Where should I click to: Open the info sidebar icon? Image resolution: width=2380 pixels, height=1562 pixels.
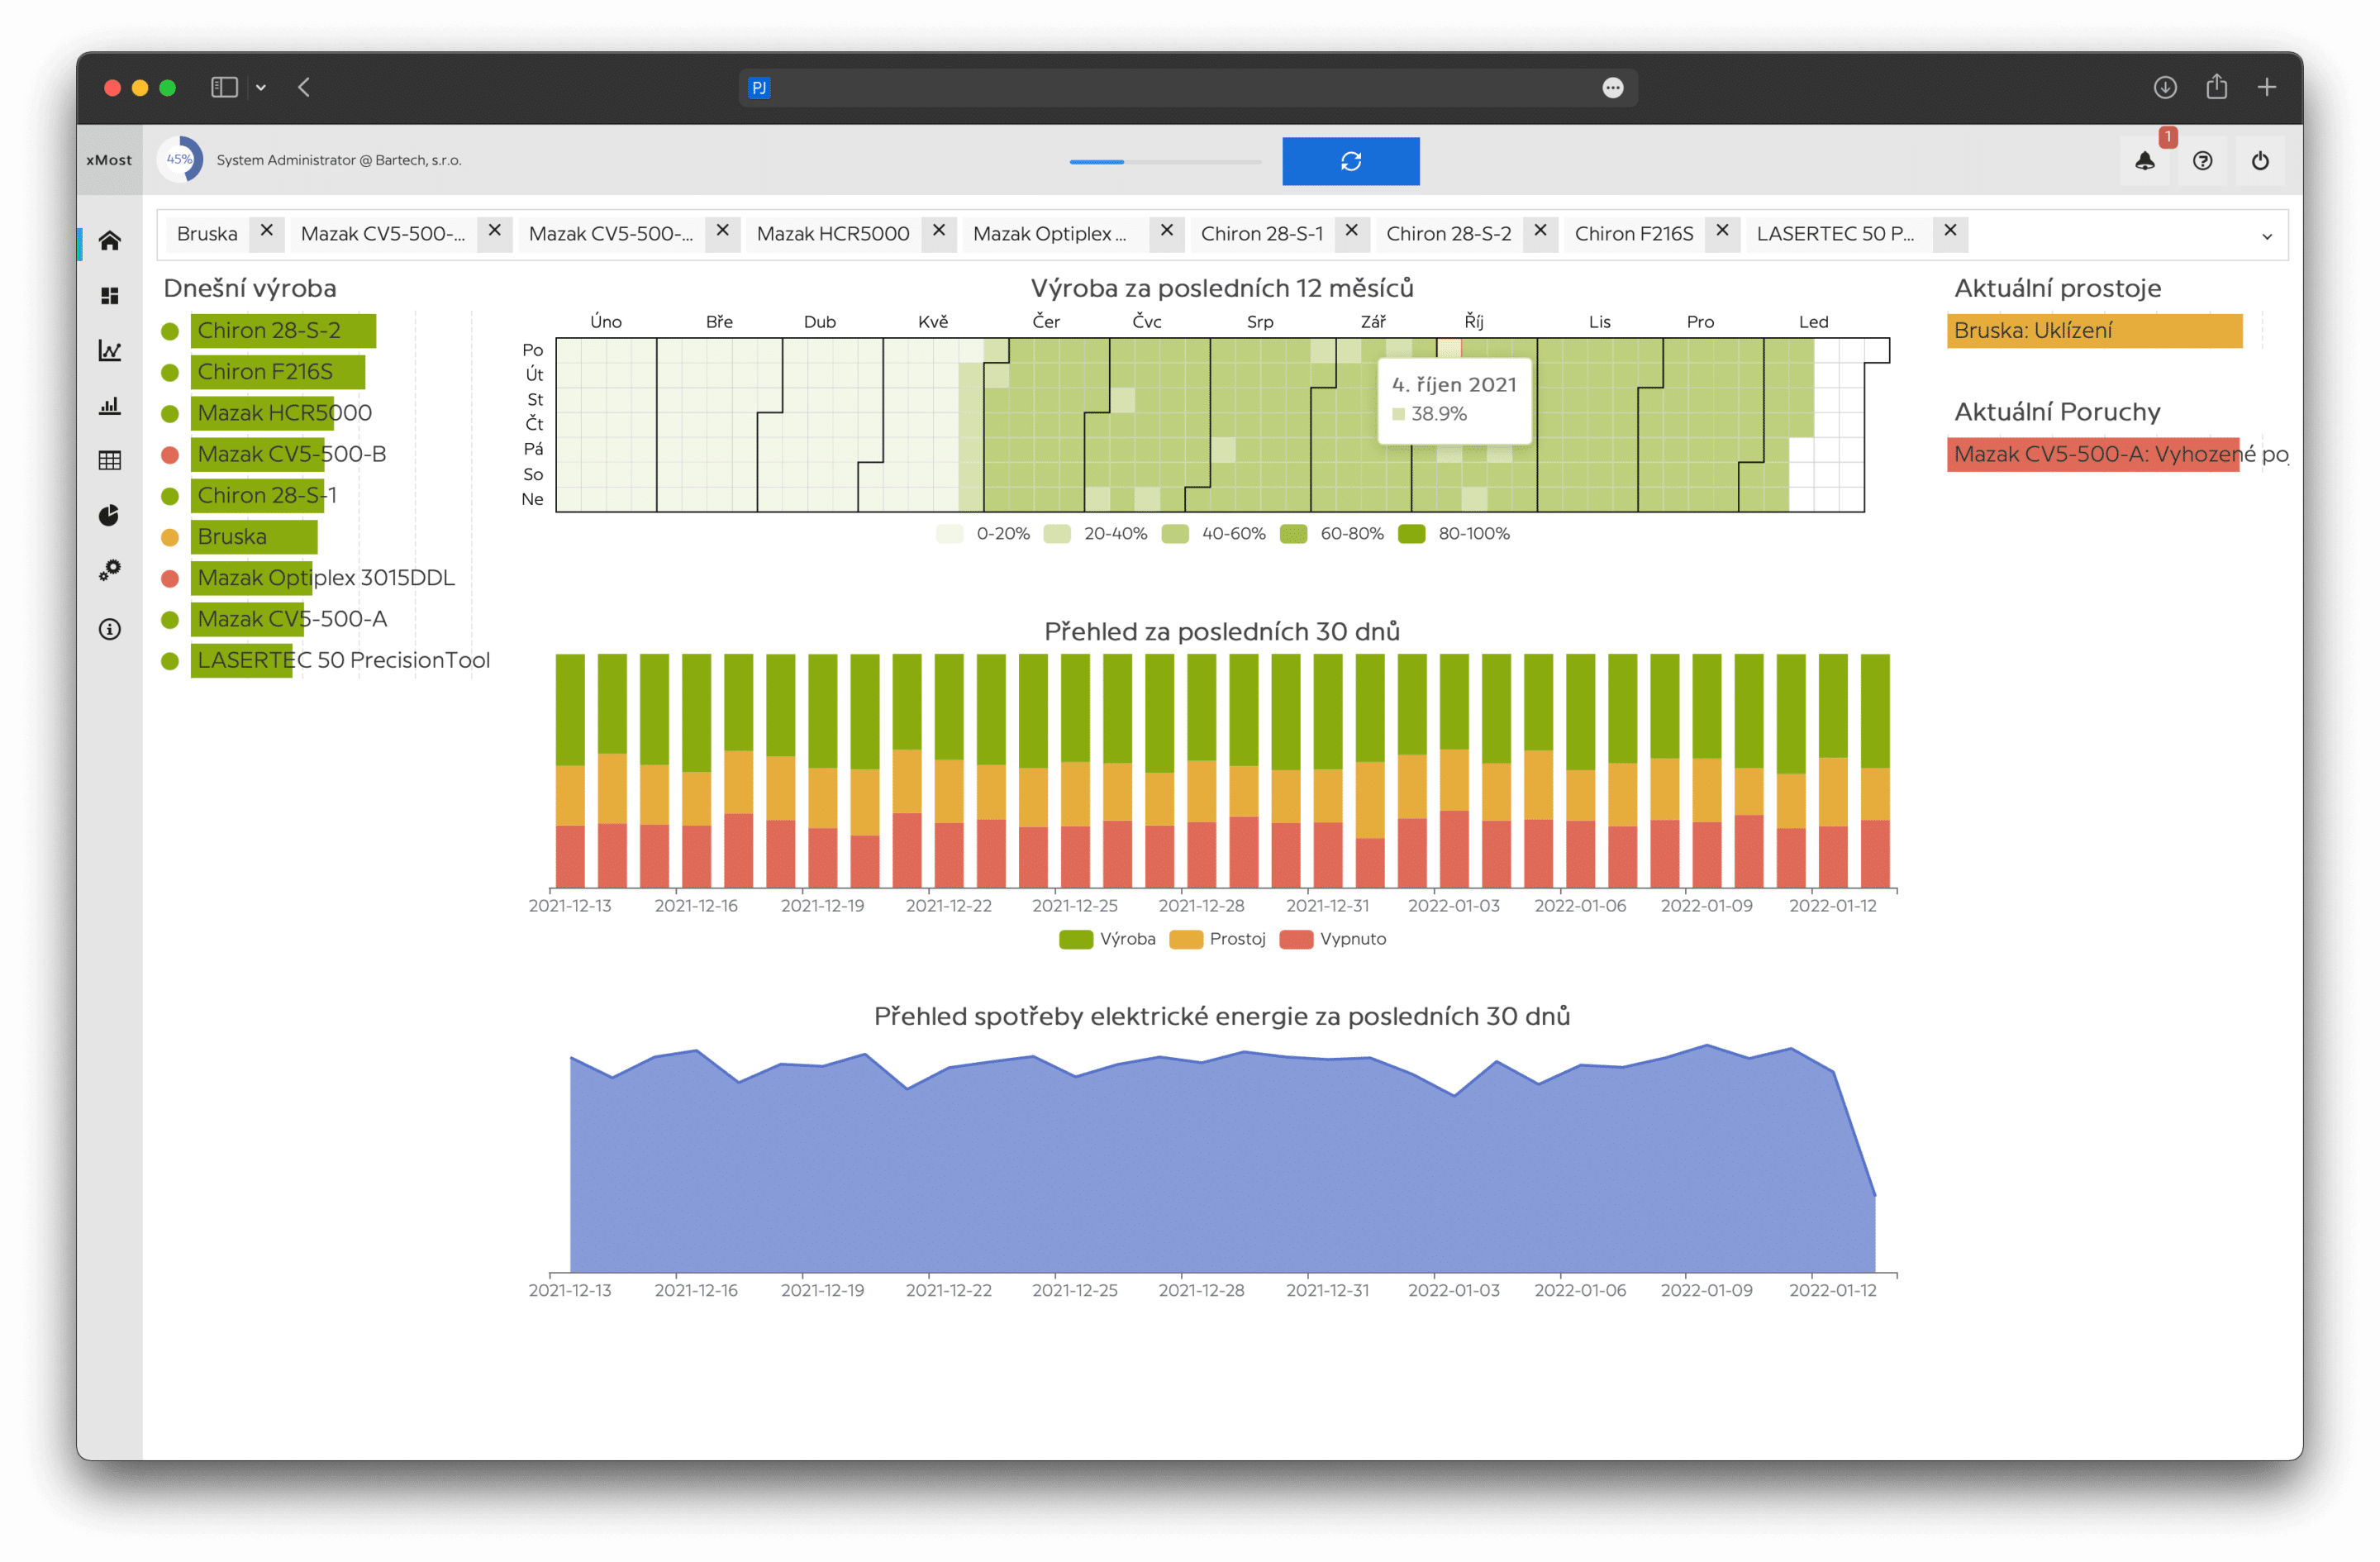coord(109,629)
